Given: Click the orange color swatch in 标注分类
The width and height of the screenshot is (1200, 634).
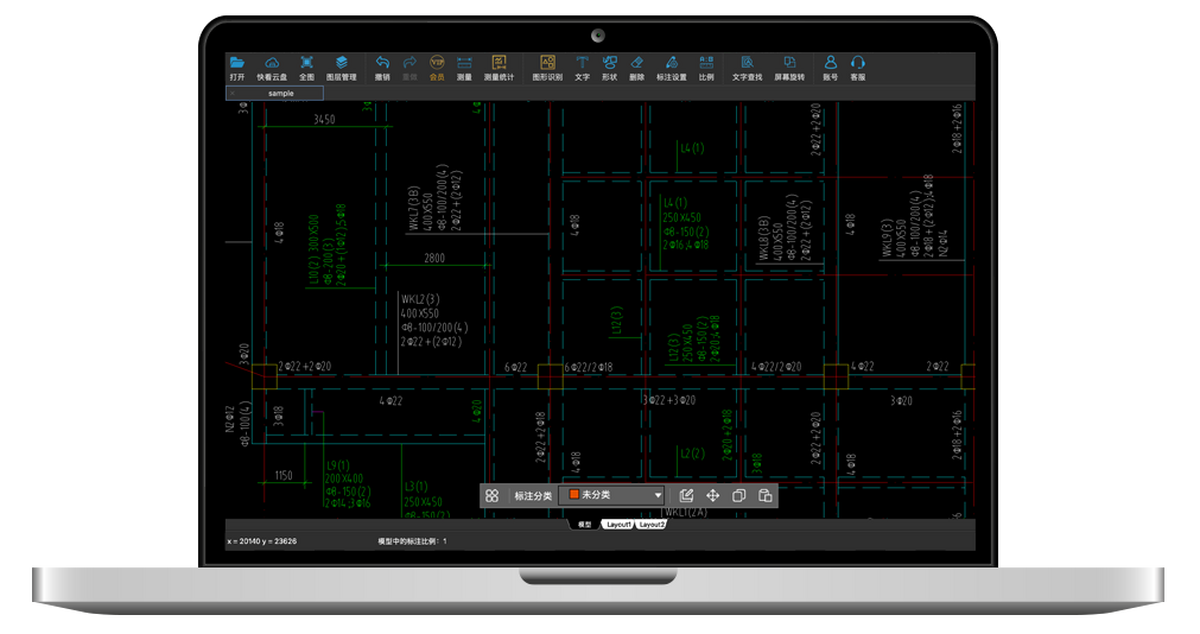Looking at the screenshot, I should (574, 495).
